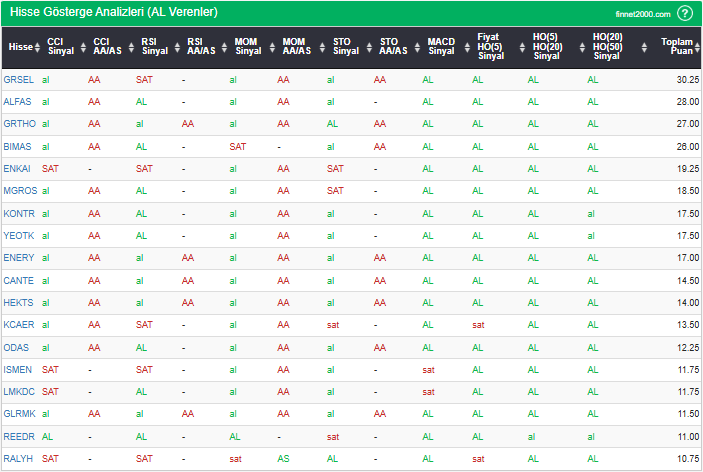Click sort arrows next to Hisse header
The width and height of the screenshot is (703, 472).
pos(37,47)
